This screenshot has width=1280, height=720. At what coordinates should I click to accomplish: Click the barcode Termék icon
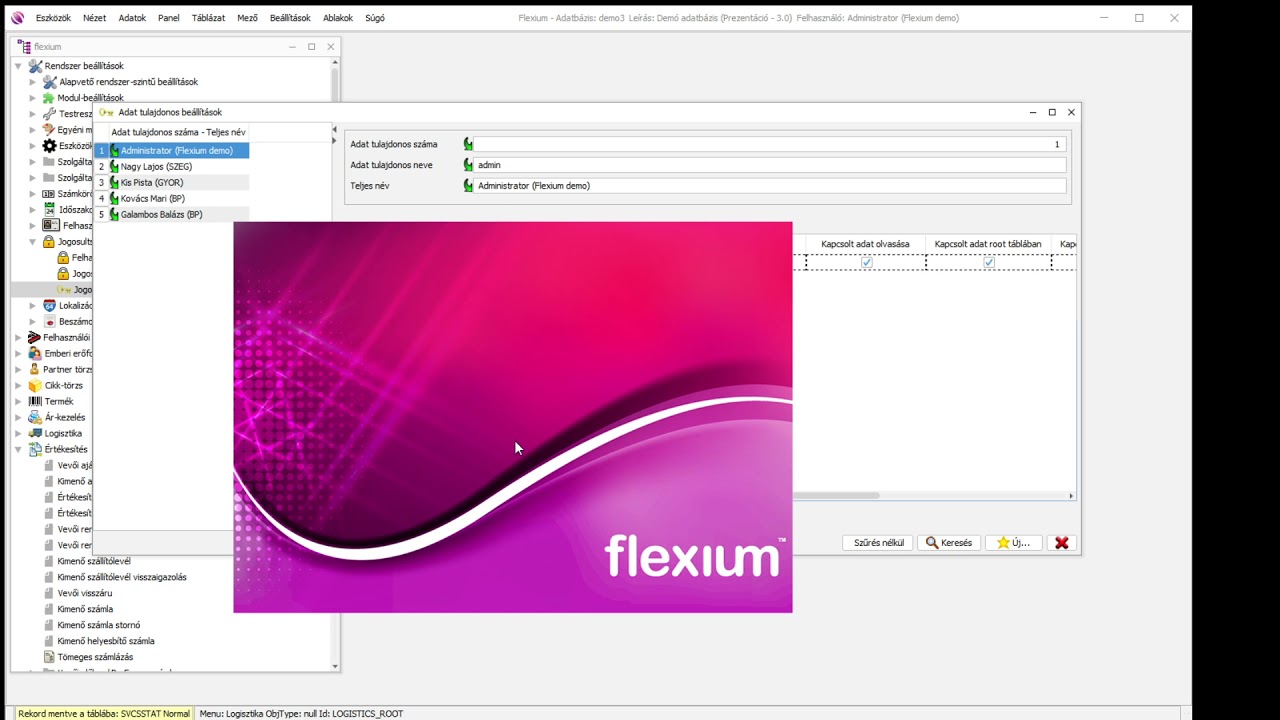click(x=35, y=402)
